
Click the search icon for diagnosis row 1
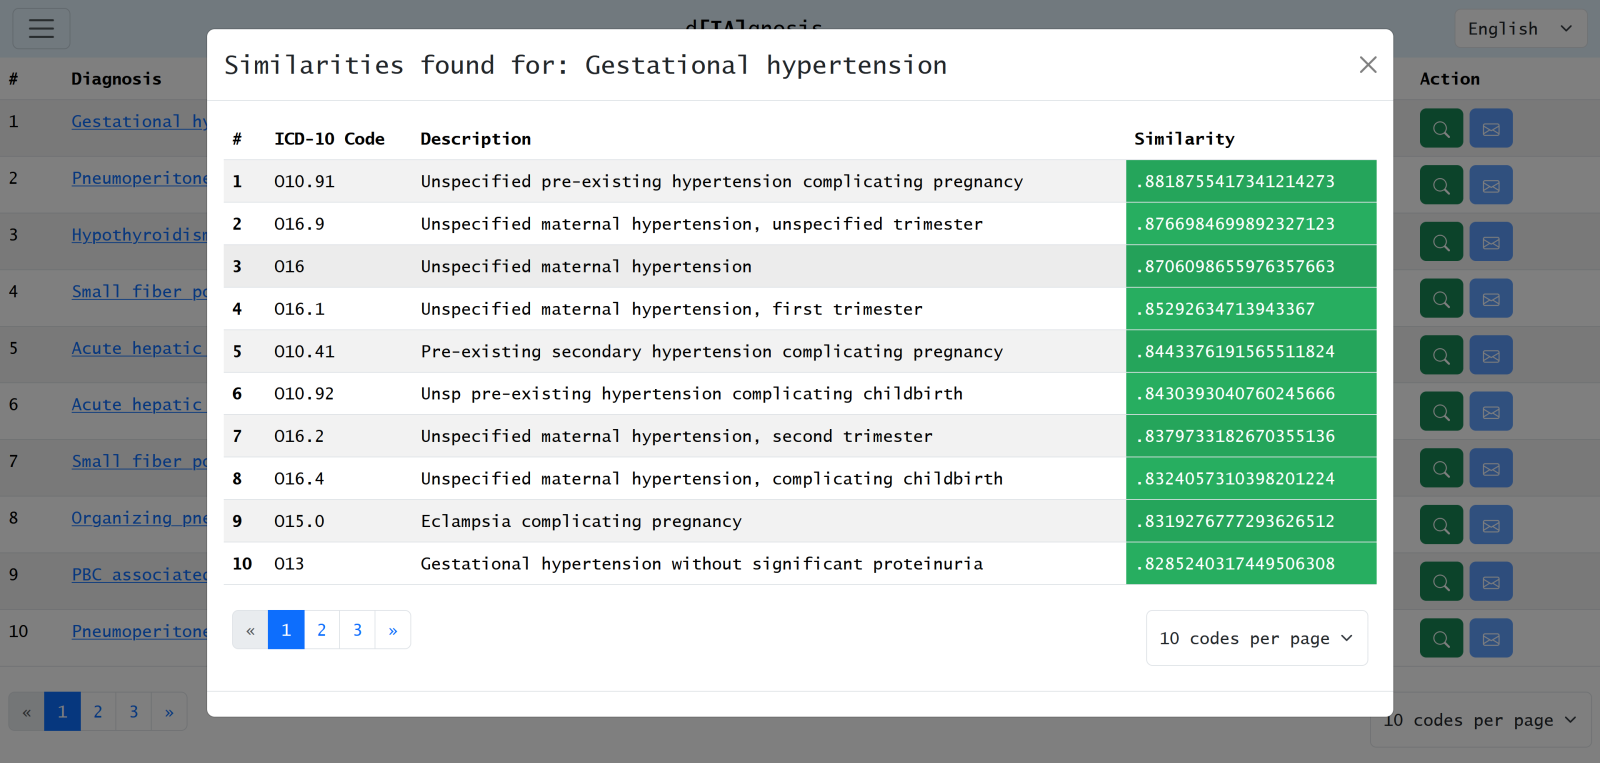point(1441,129)
